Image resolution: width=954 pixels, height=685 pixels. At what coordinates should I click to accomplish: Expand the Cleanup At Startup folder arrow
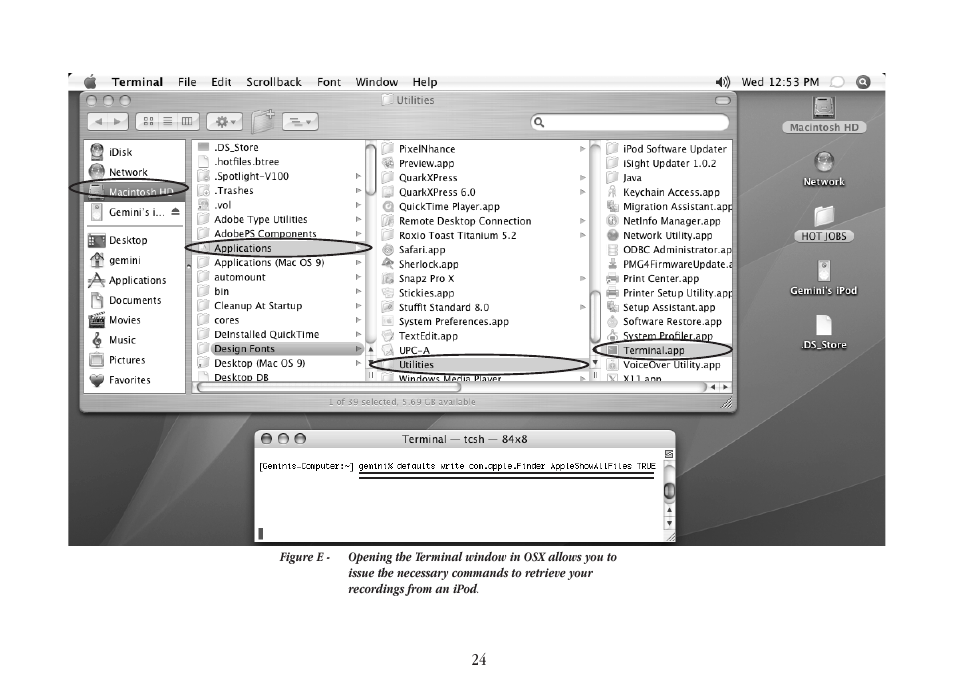tap(358, 306)
